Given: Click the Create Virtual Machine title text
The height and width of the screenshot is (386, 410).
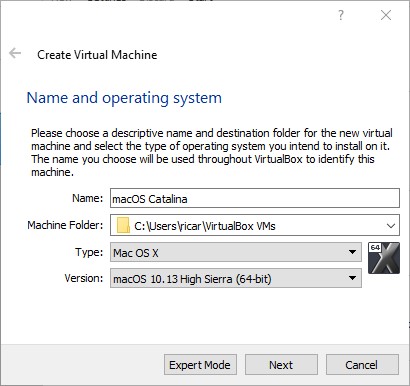Looking at the screenshot, I should [97, 55].
